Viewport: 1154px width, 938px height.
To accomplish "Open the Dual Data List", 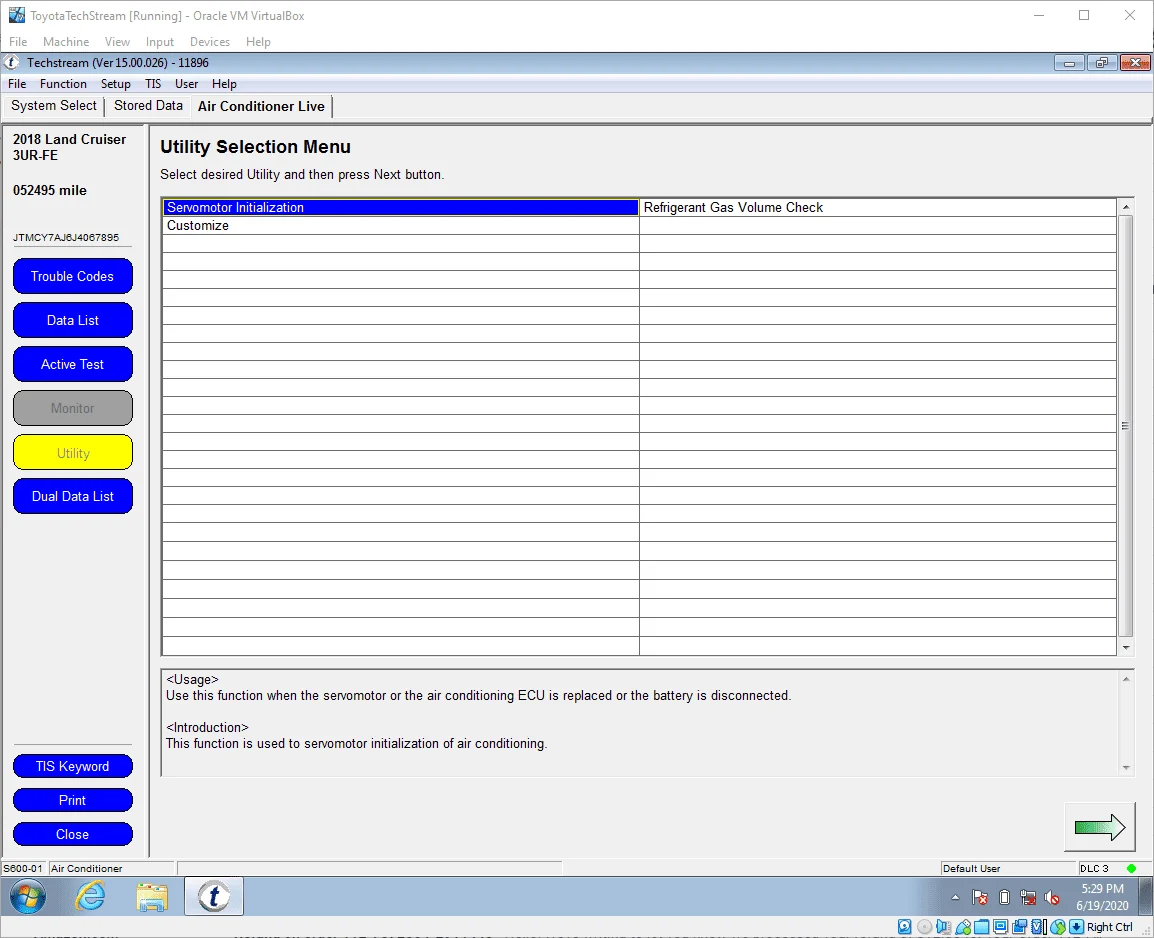I will point(72,497).
